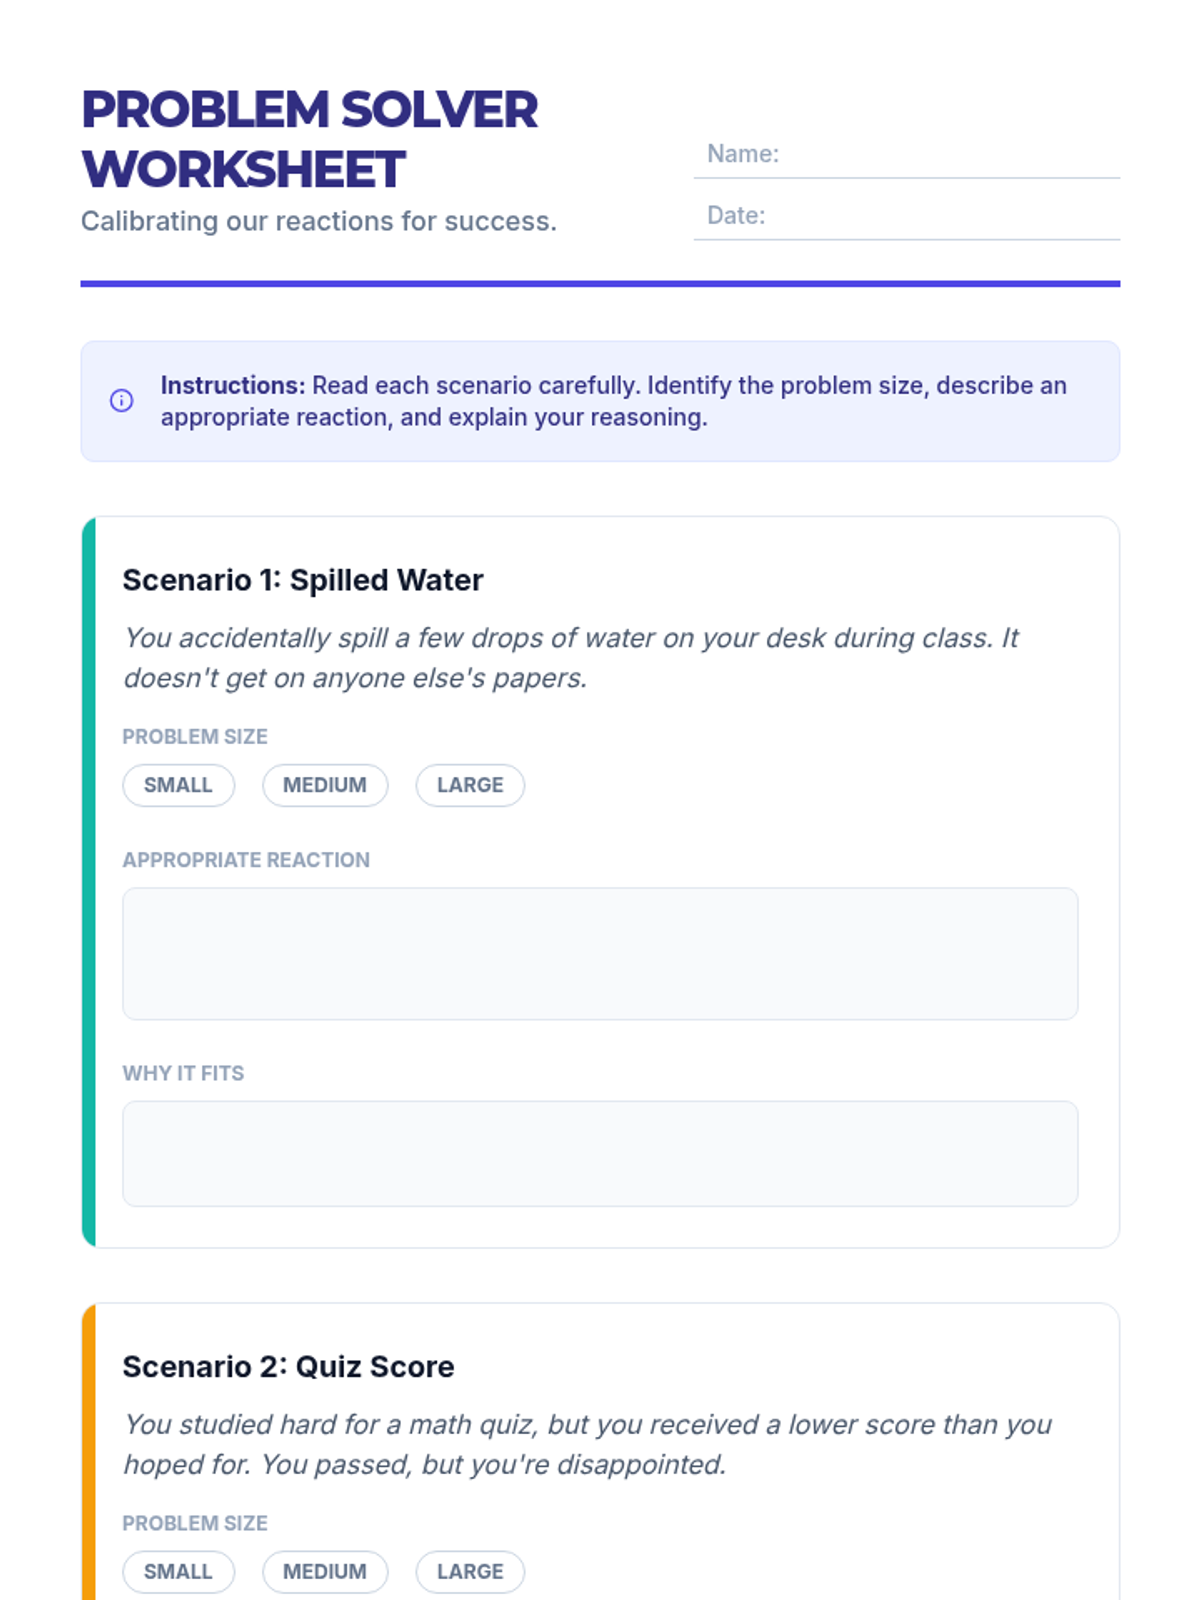Click the Problem Solver Worksheet title
This screenshot has height=1600, width=1200.
(309, 139)
